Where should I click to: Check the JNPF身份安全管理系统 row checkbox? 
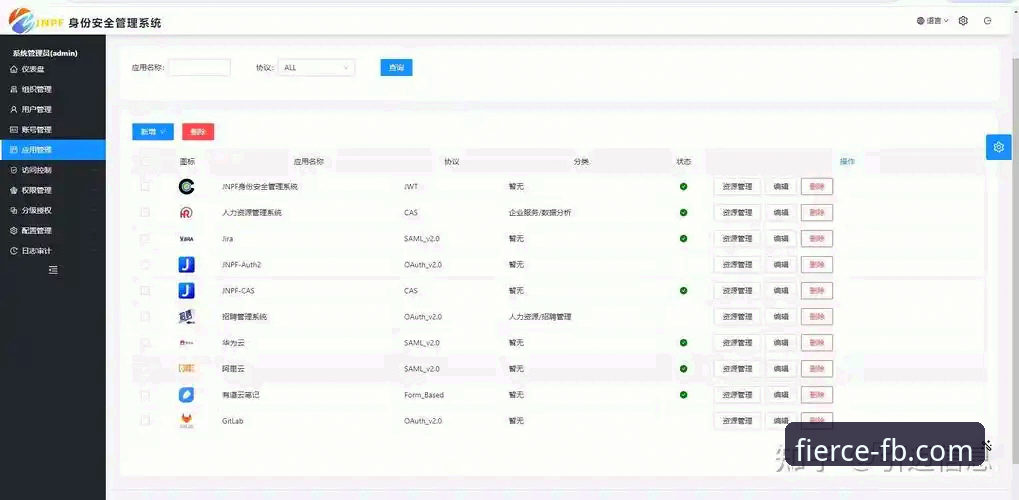(x=145, y=187)
